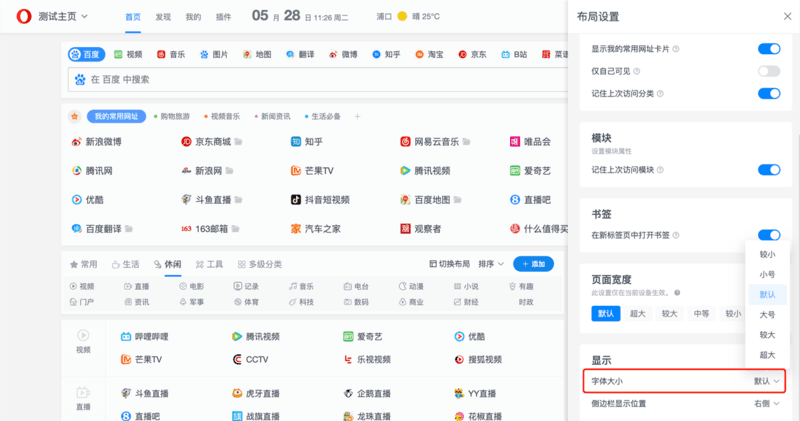This screenshot has width=800, height=421.
Task: Toggle 记住上次访问模块 switch
Action: (769, 170)
